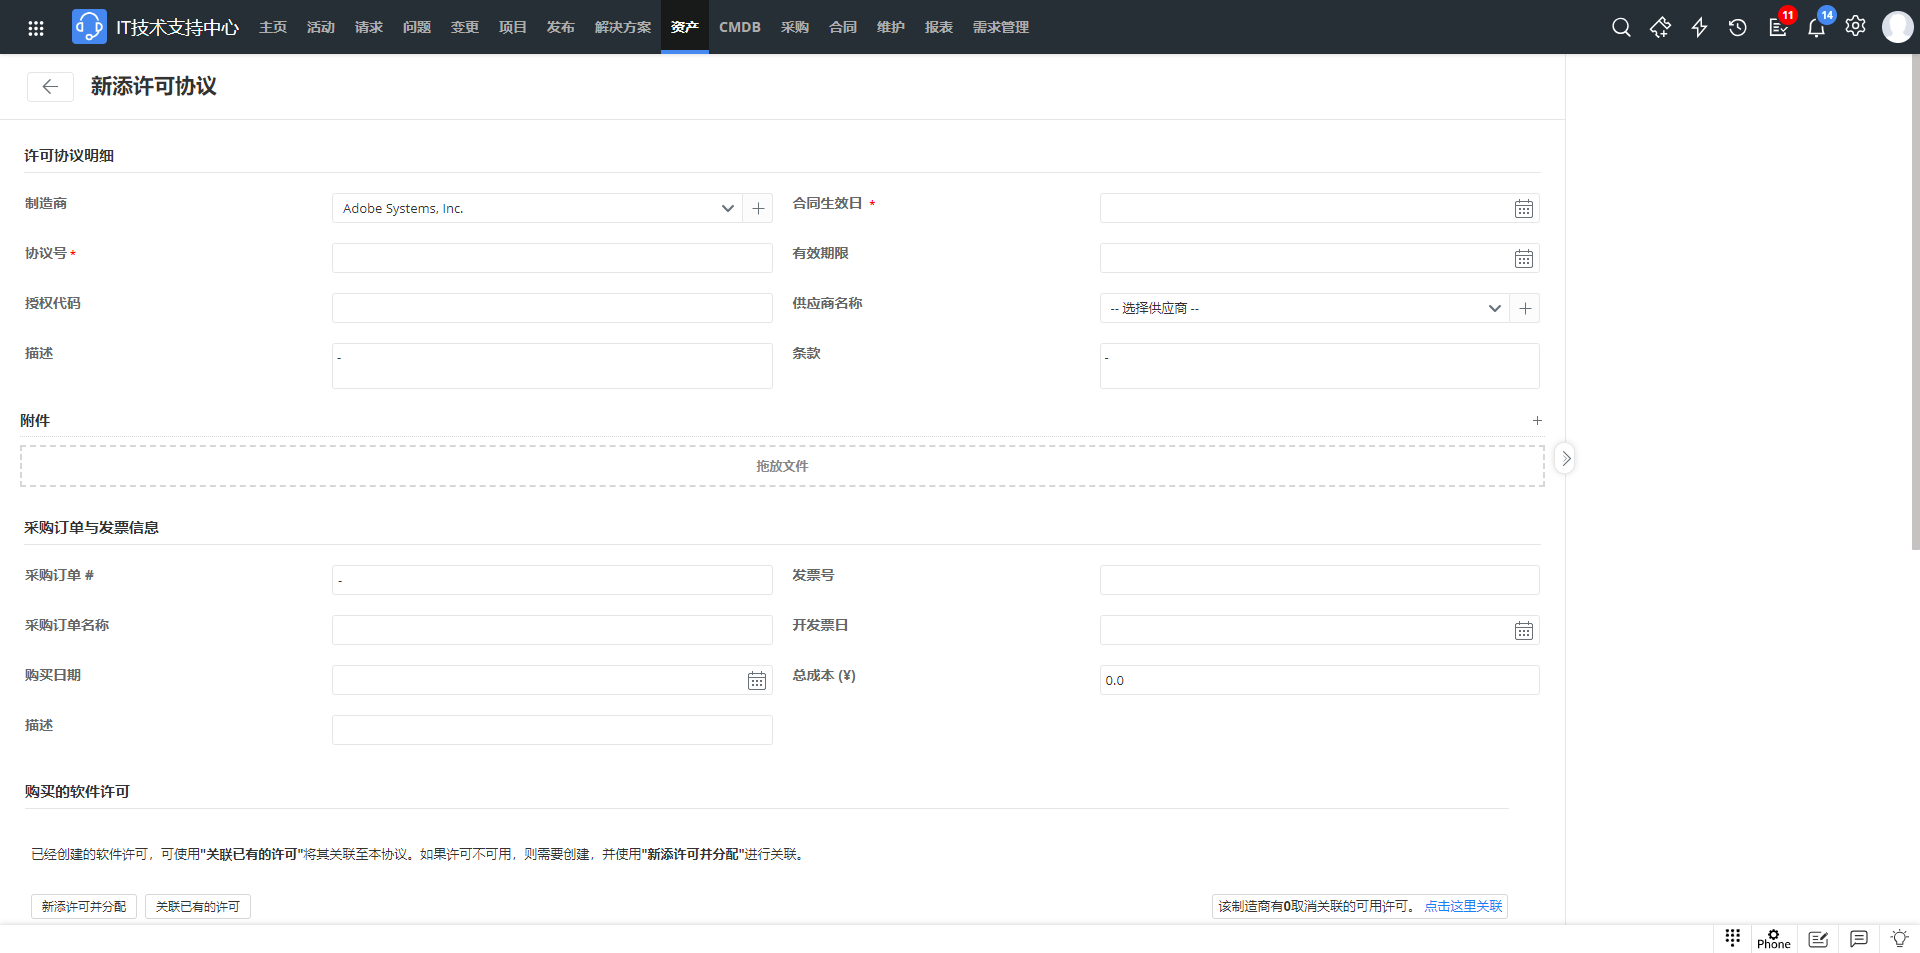Screen dimensions: 1920x953
Task: Expand the right side panel chevron
Action: pyautogui.click(x=1566, y=458)
